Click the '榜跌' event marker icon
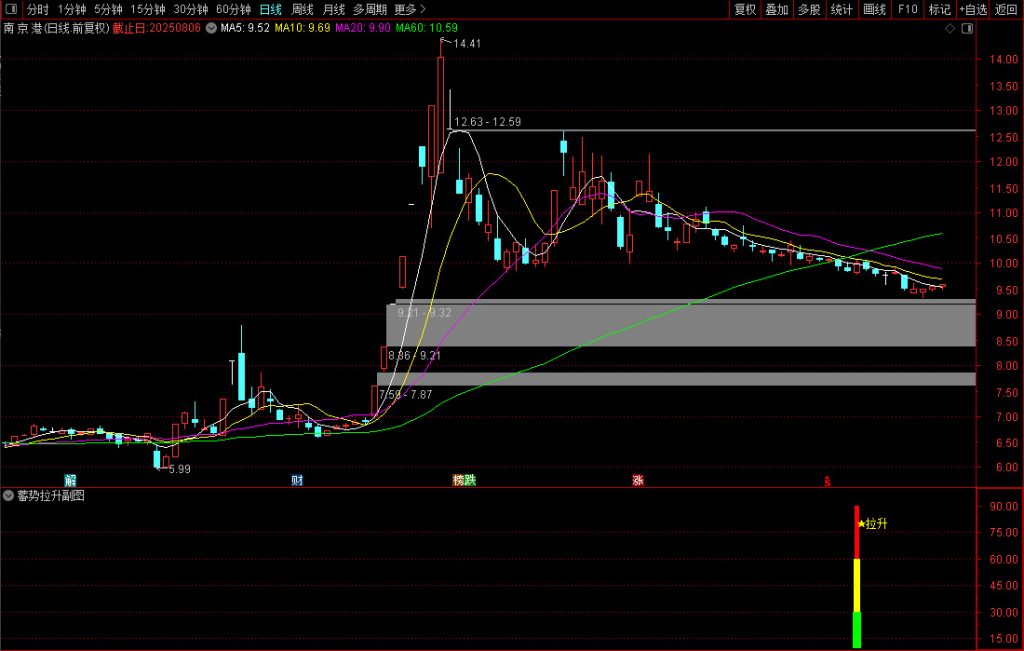 pyautogui.click(x=464, y=480)
